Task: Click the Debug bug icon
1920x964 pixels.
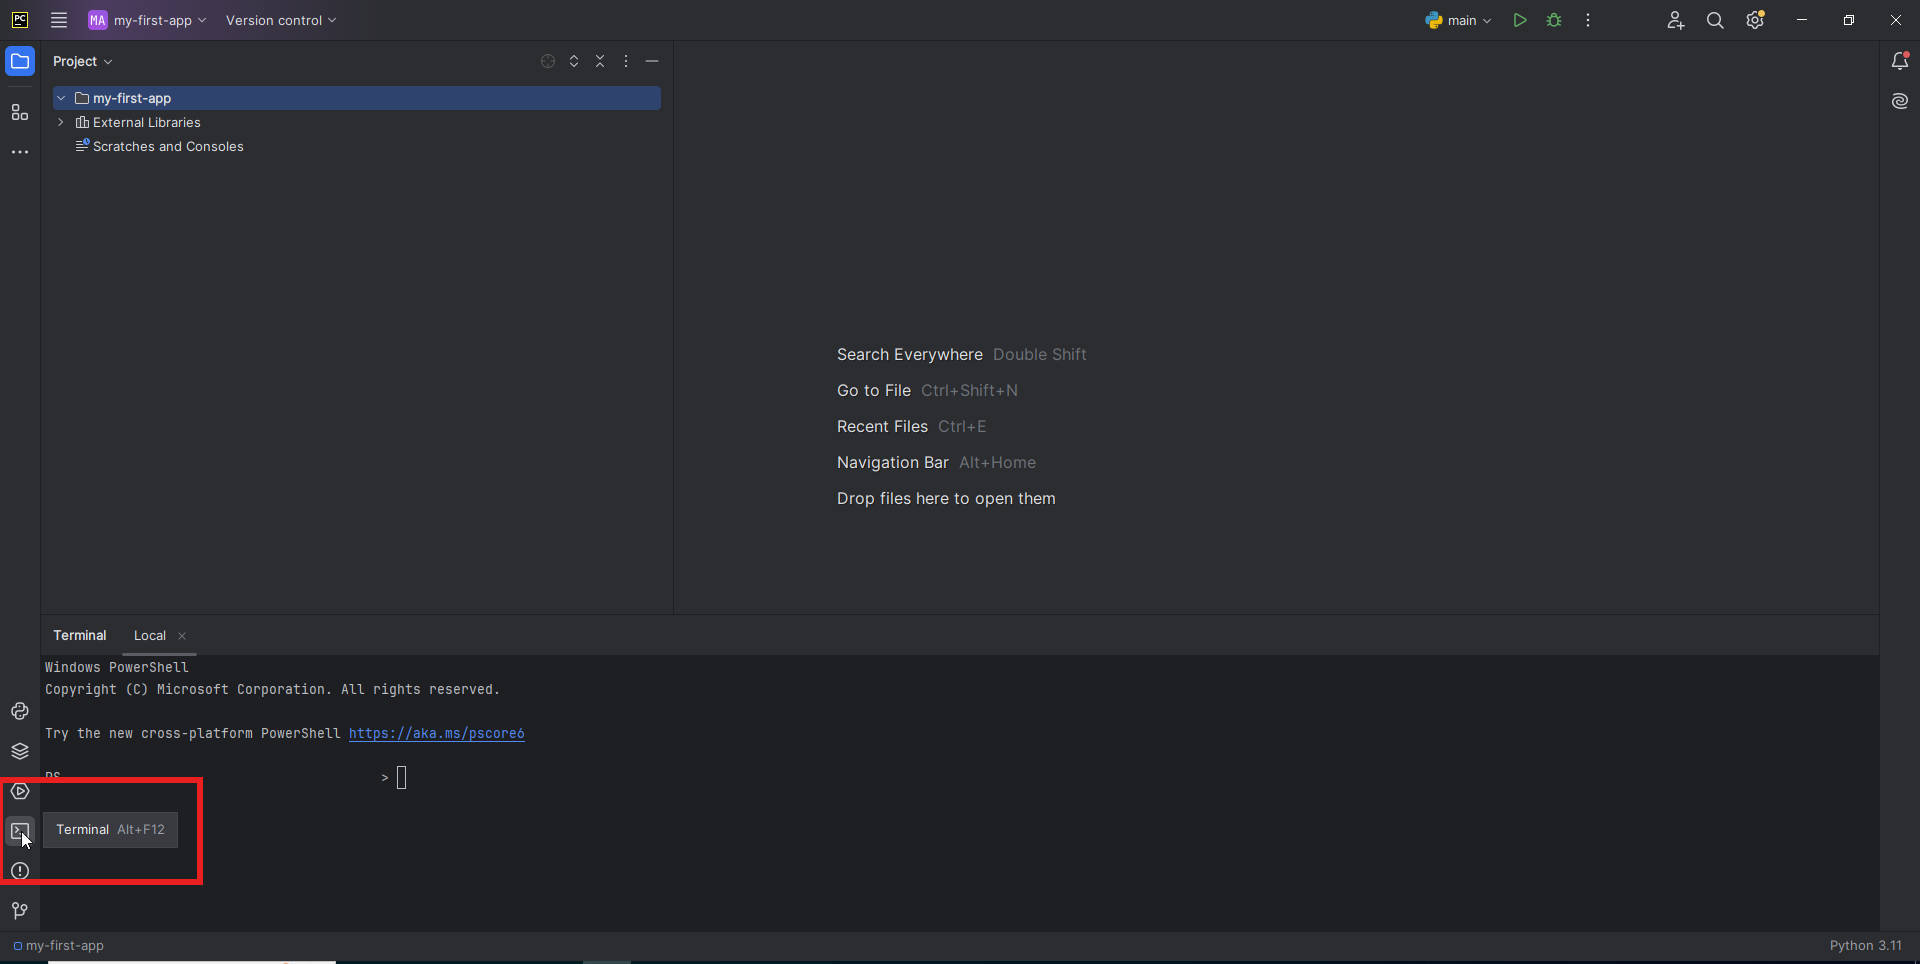Action: pos(1554,20)
